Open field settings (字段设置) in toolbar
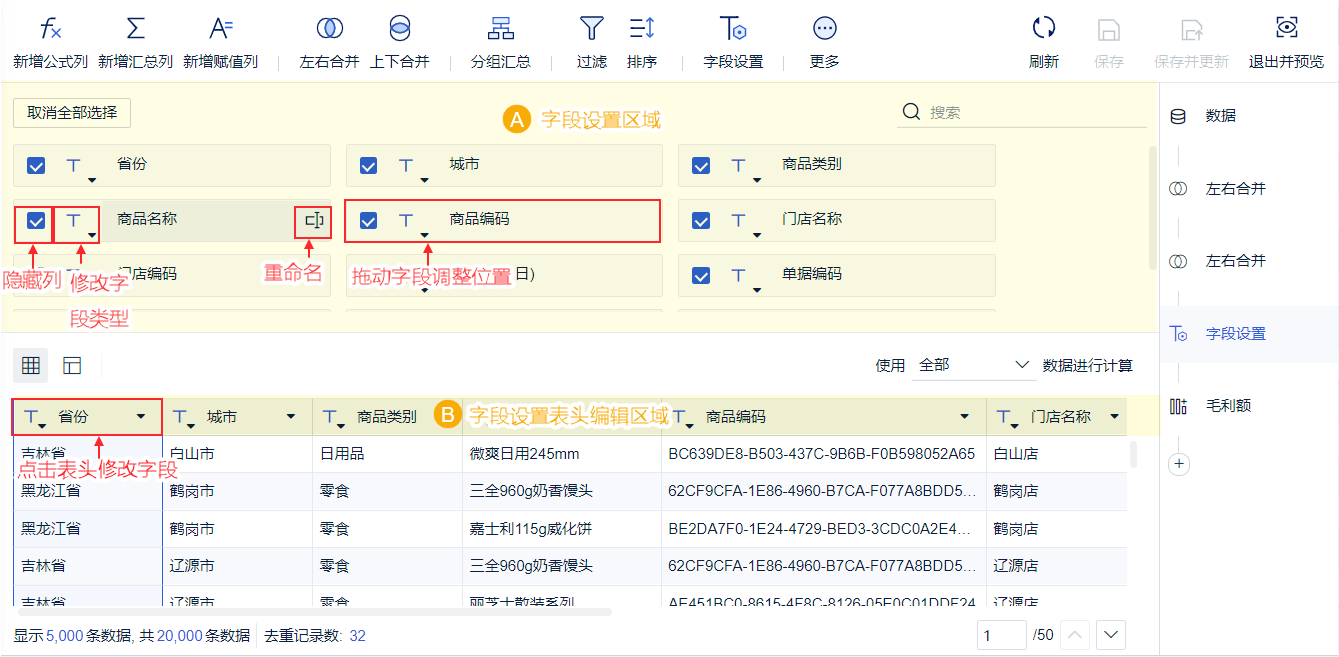Image resolution: width=1339 pixels, height=657 pixels. pyautogui.click(x=733, y=43)
